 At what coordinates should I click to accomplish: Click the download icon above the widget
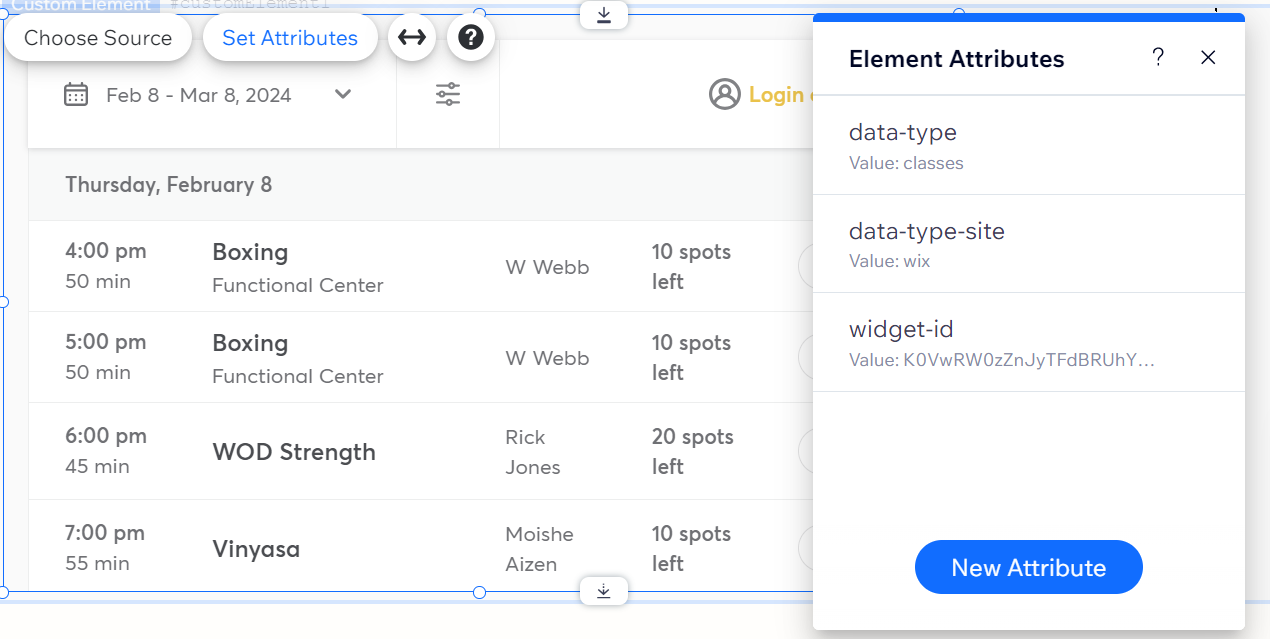tap(603, 15)
